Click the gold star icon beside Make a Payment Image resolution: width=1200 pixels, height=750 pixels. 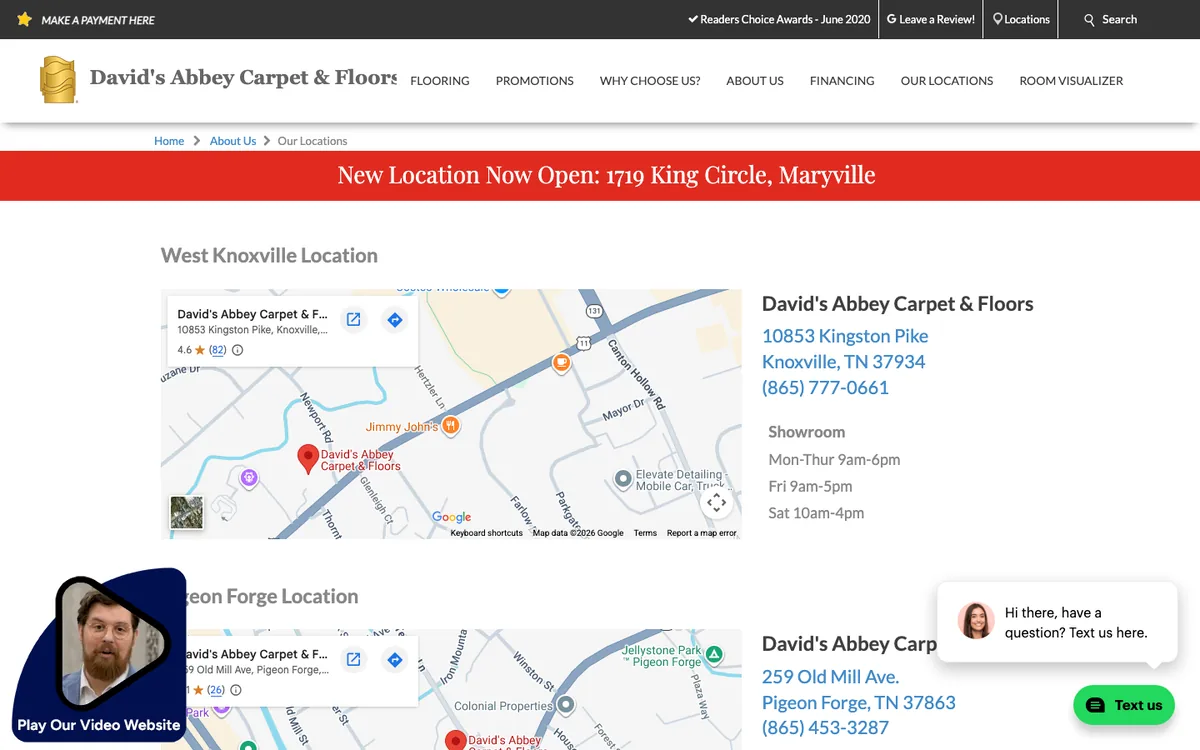pyautogui.click(x=25, y=19)
